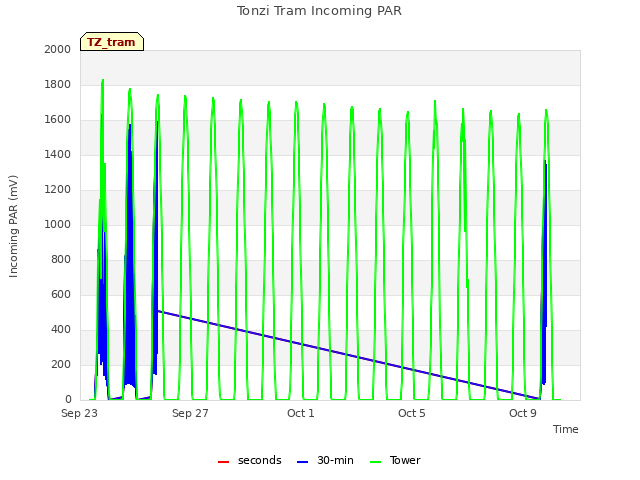Click the green Tower legend swatch
The width and height of the screenshot is (640, 480).
(x=375, y=462)
